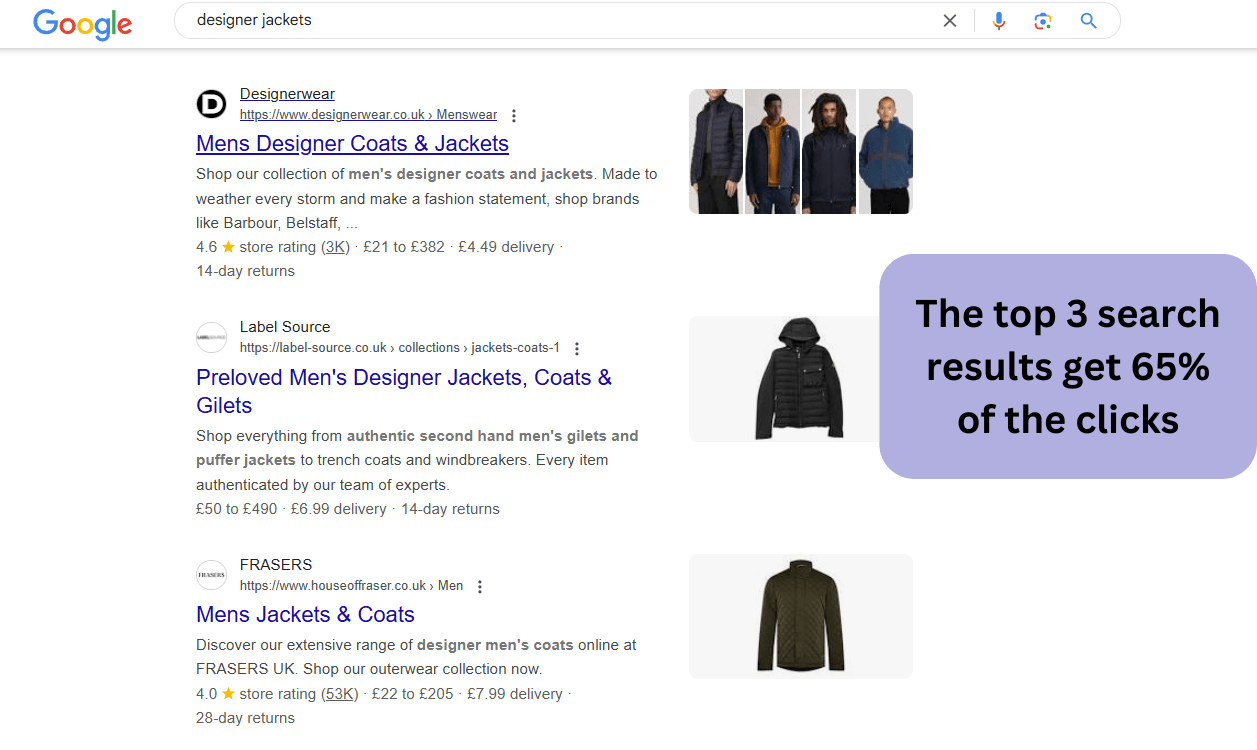
Task: Open the three-dot menu beside the Designerwear URL
Action: coord(514,115)
